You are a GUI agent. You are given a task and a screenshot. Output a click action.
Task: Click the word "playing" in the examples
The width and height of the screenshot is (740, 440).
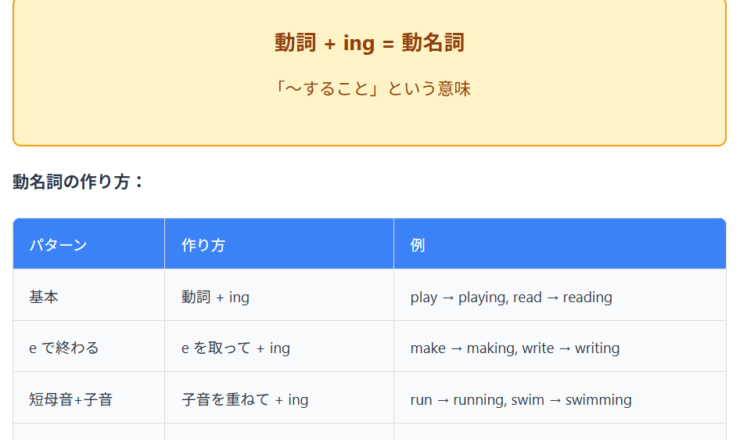[x=482, y=297]
